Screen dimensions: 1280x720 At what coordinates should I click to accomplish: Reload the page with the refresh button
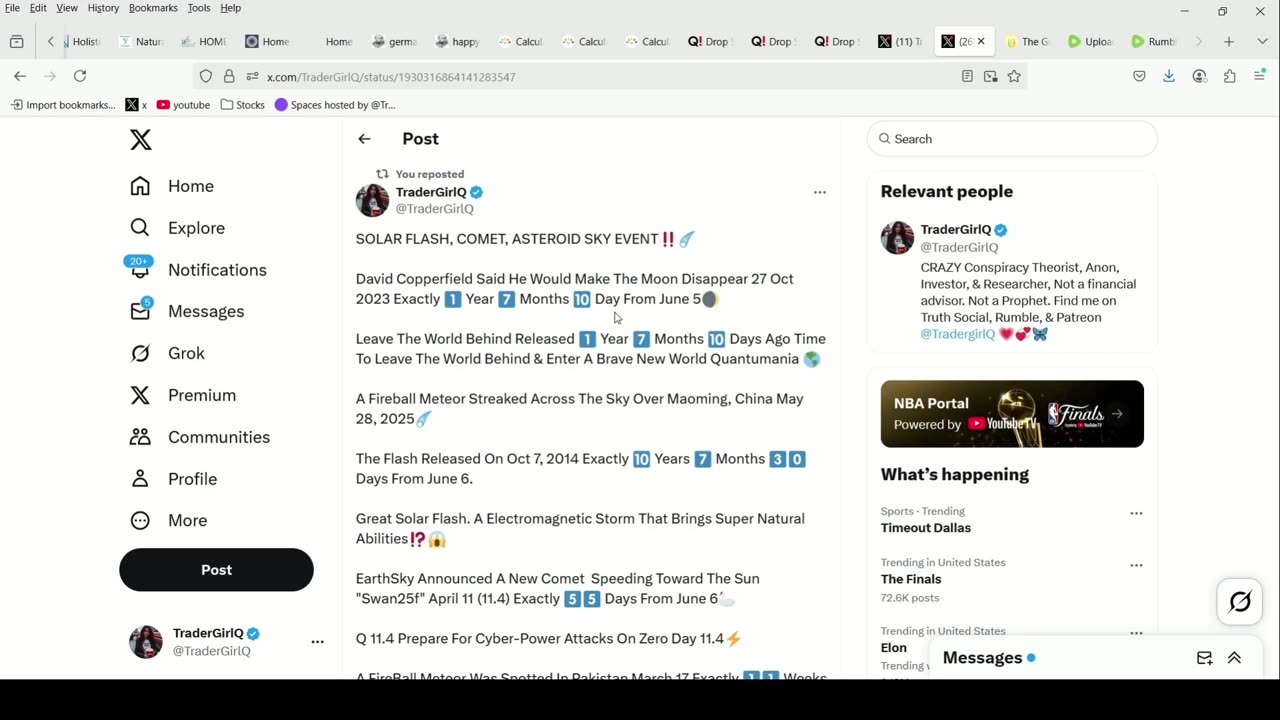tap(80, 76)
